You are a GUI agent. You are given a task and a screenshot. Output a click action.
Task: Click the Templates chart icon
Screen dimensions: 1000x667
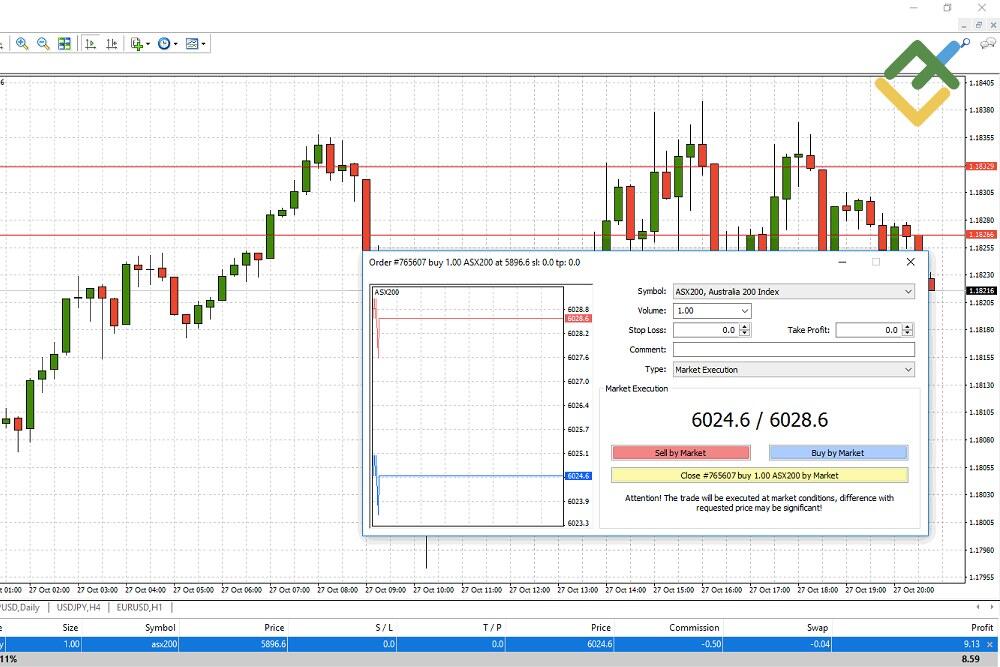tap(192, 43)
